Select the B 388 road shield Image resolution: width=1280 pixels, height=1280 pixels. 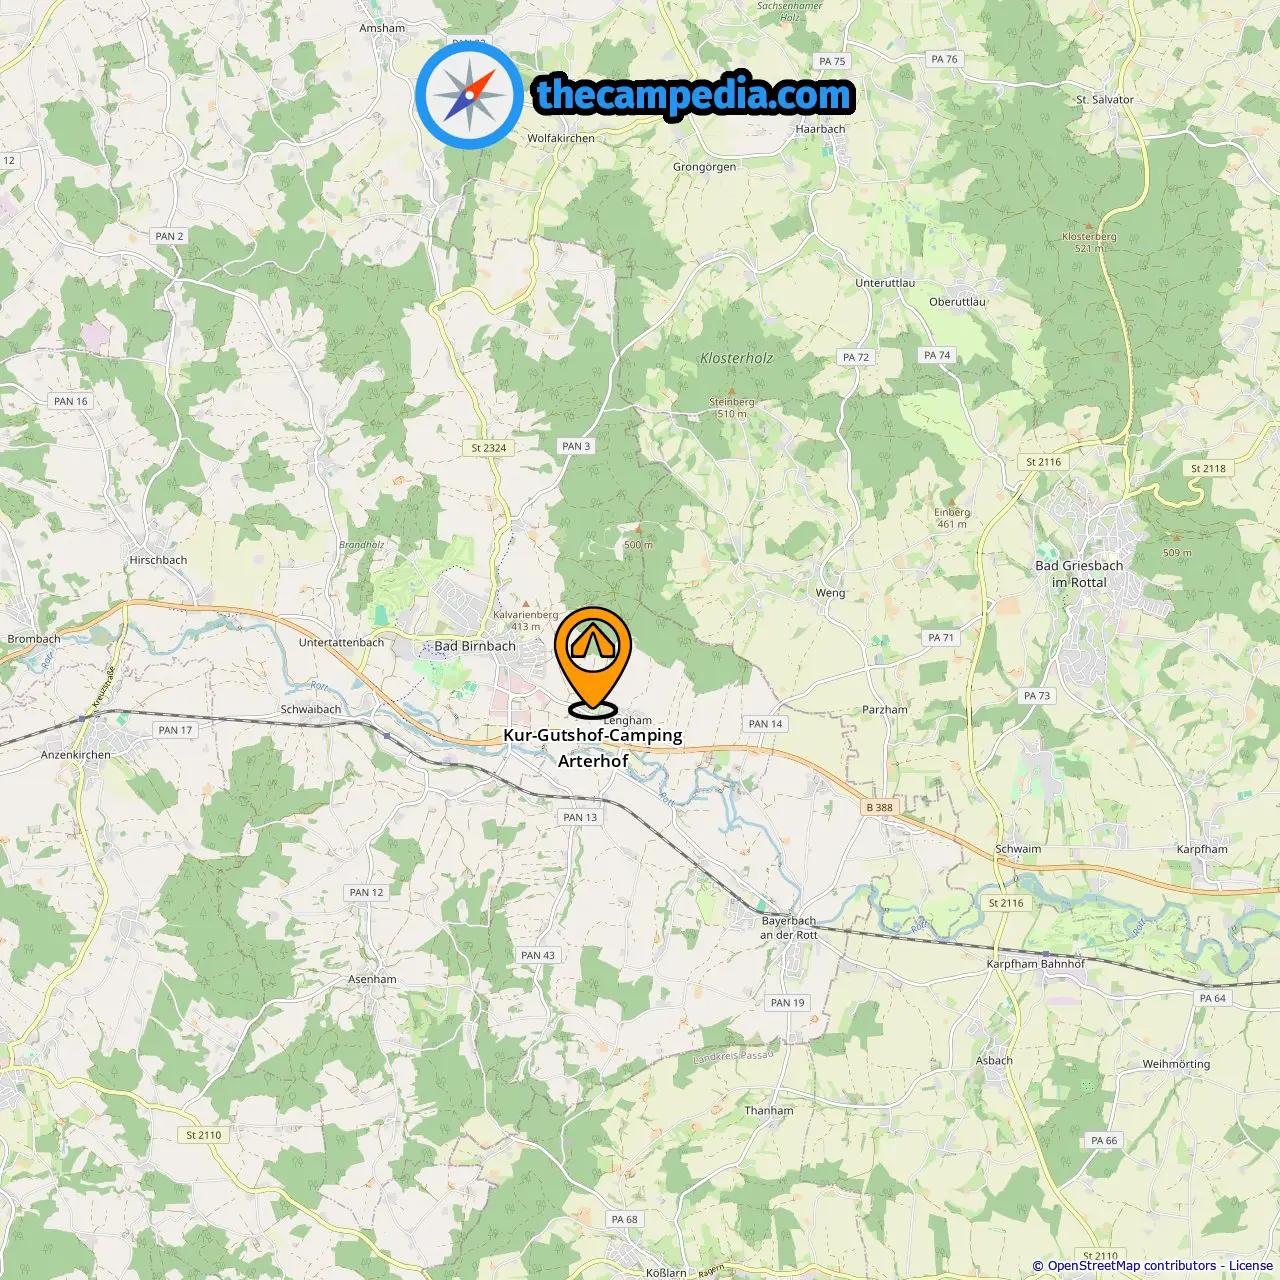(x=880, y=807)
